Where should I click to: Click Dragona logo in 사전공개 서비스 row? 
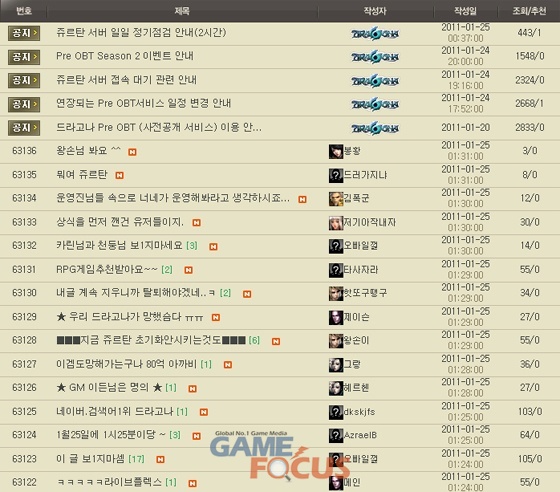click(x=375, y=128)
